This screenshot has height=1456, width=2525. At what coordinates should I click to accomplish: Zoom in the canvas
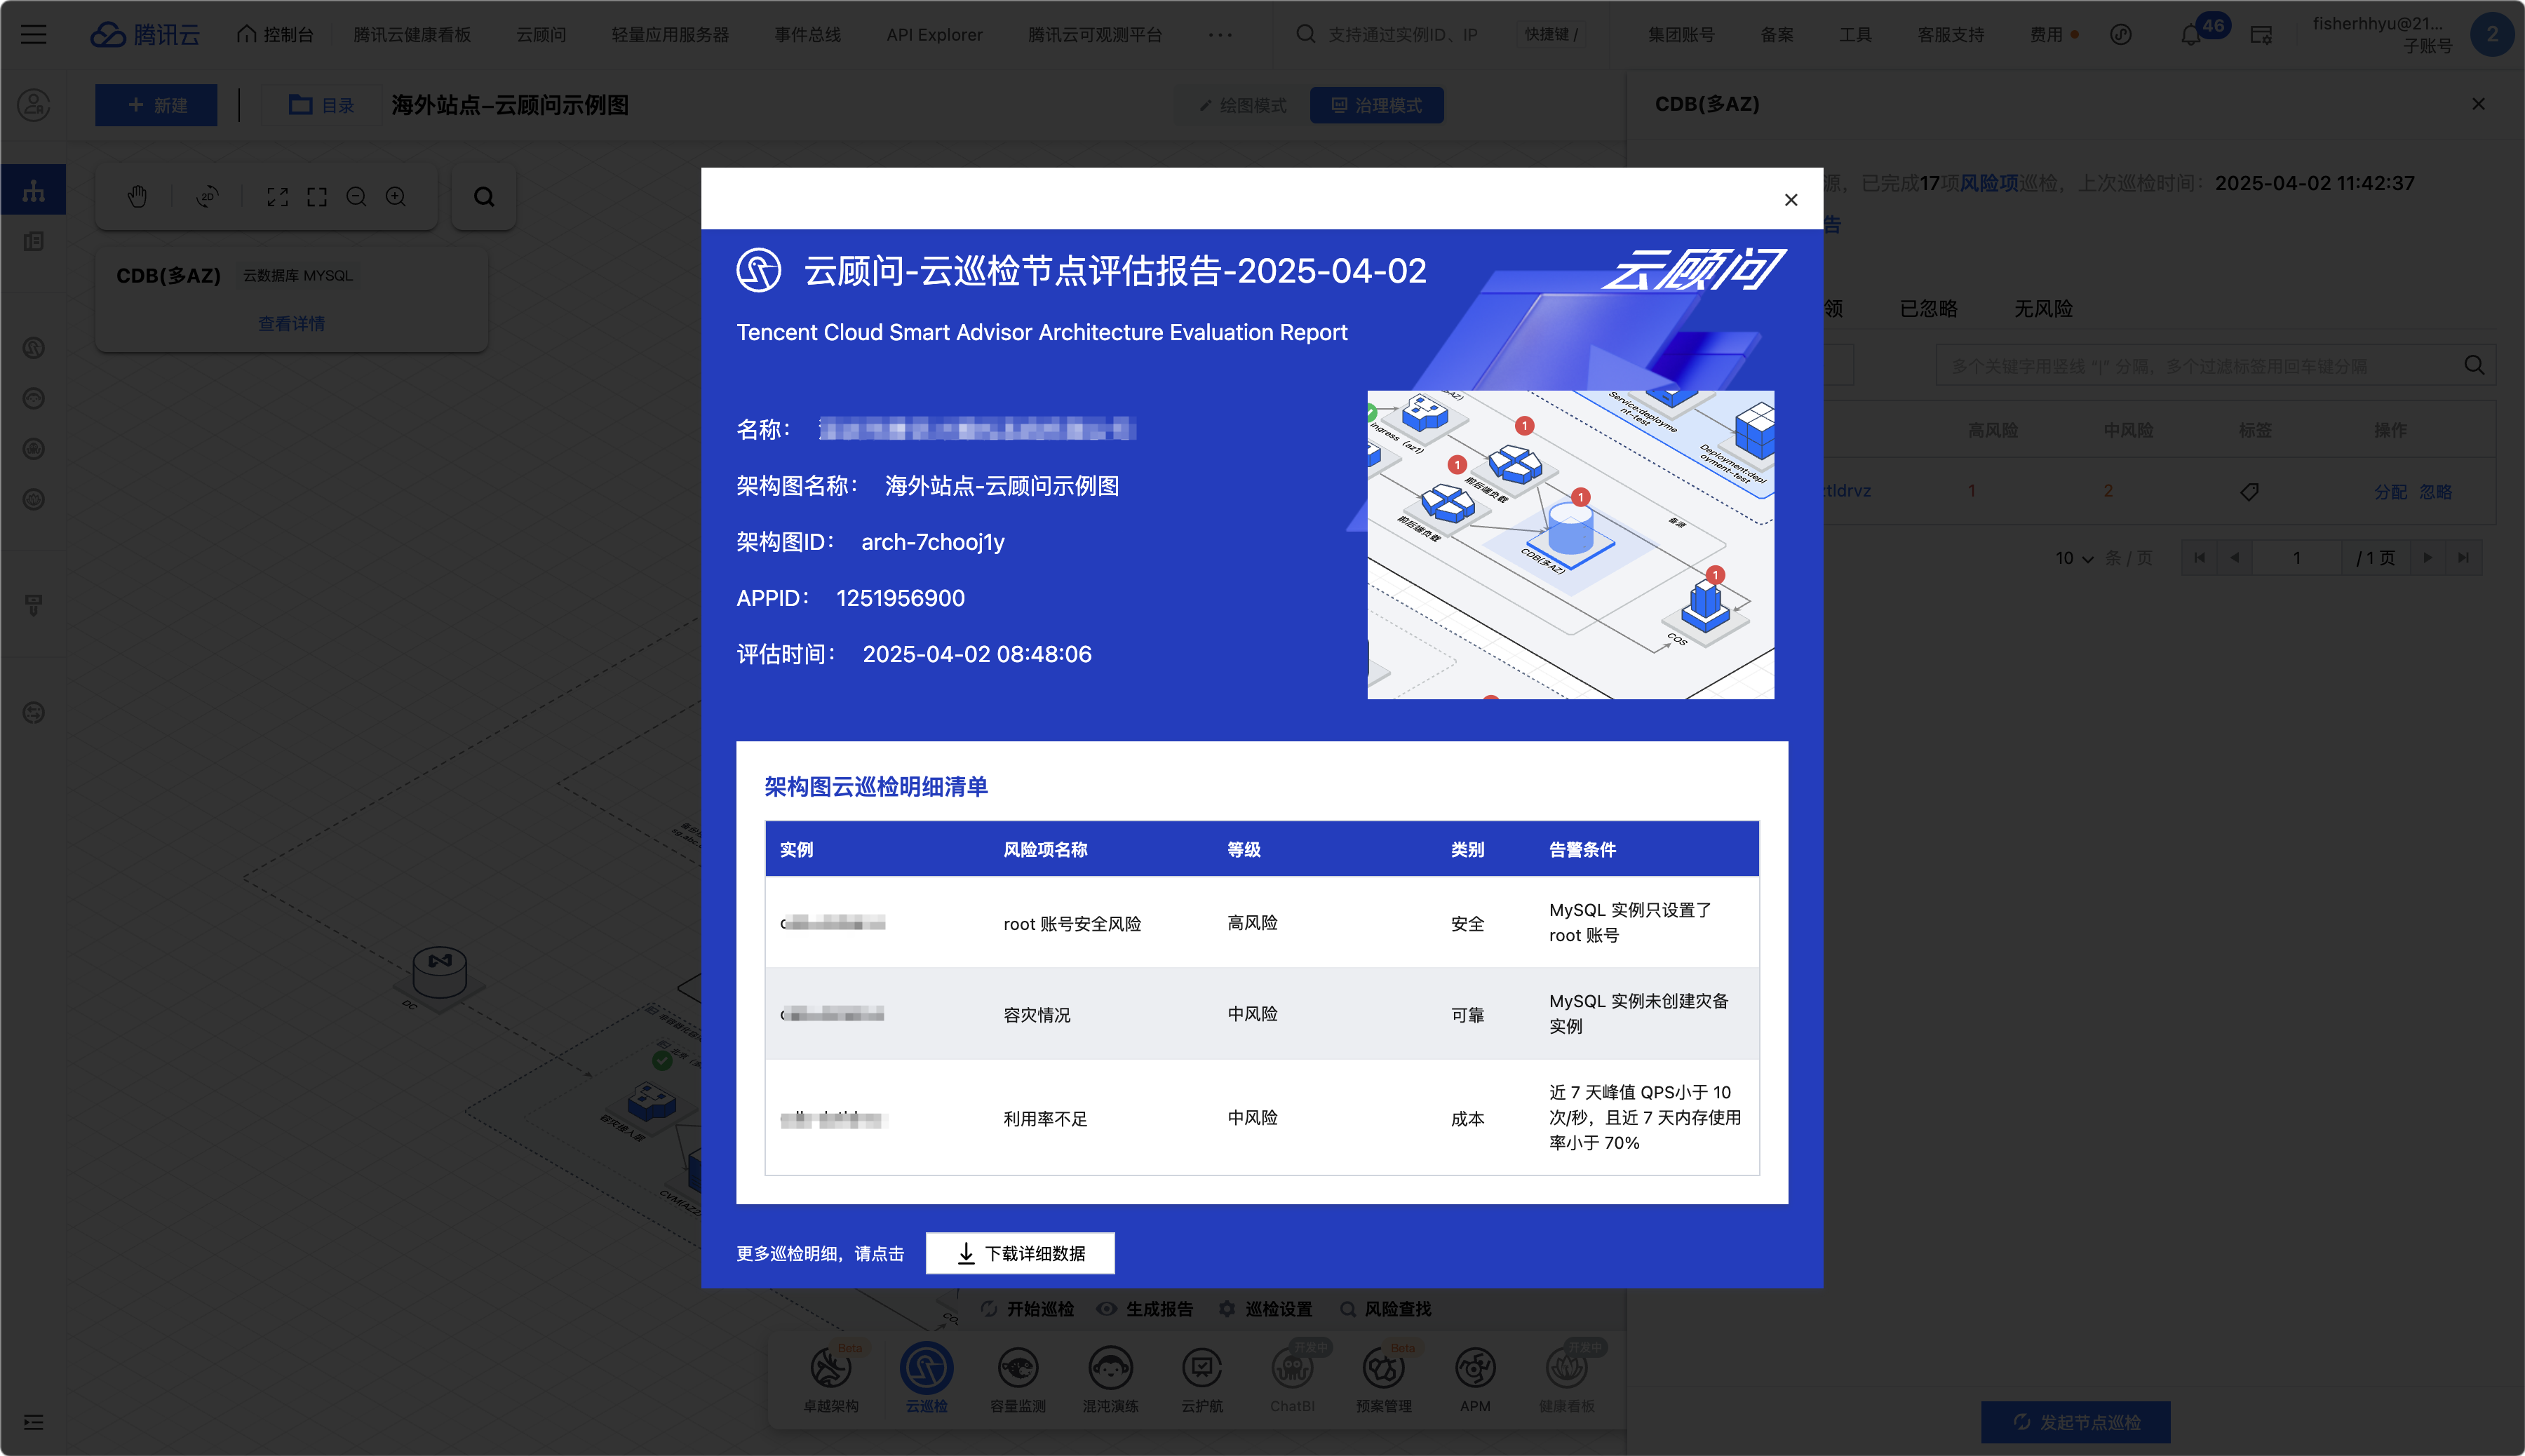click(x=396, y=197)
